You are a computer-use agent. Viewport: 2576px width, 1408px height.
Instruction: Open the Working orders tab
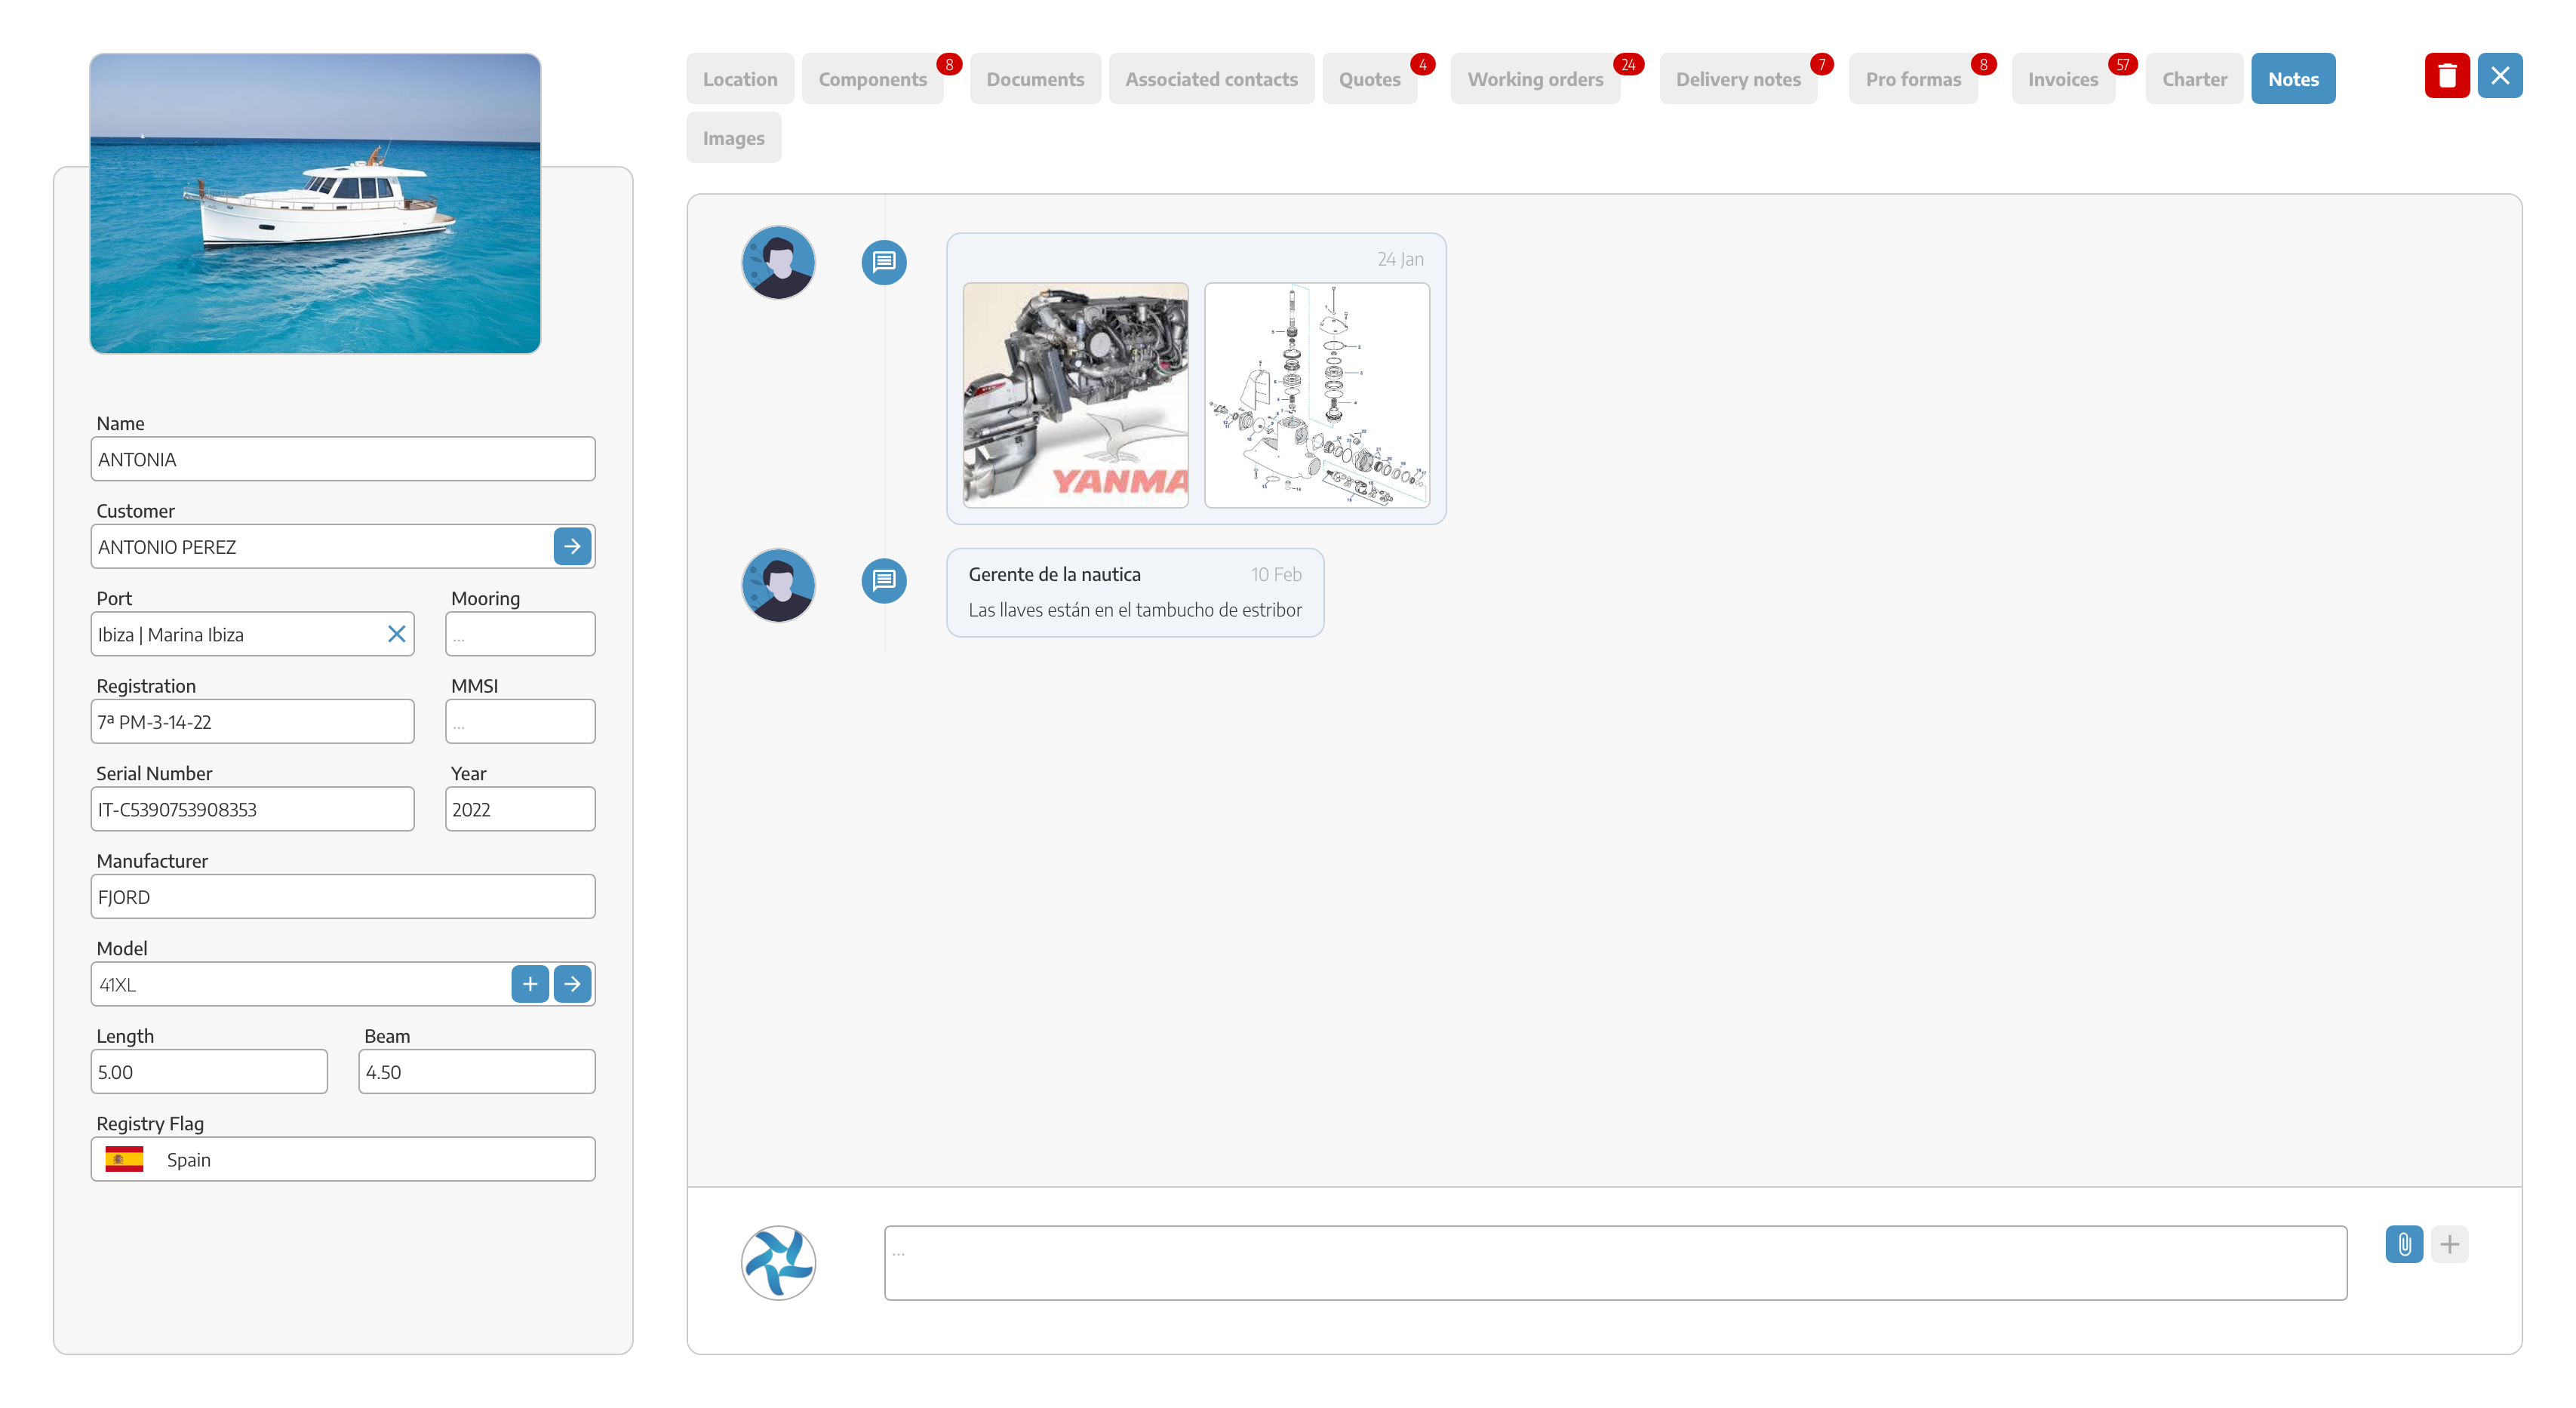point(1535,78)
